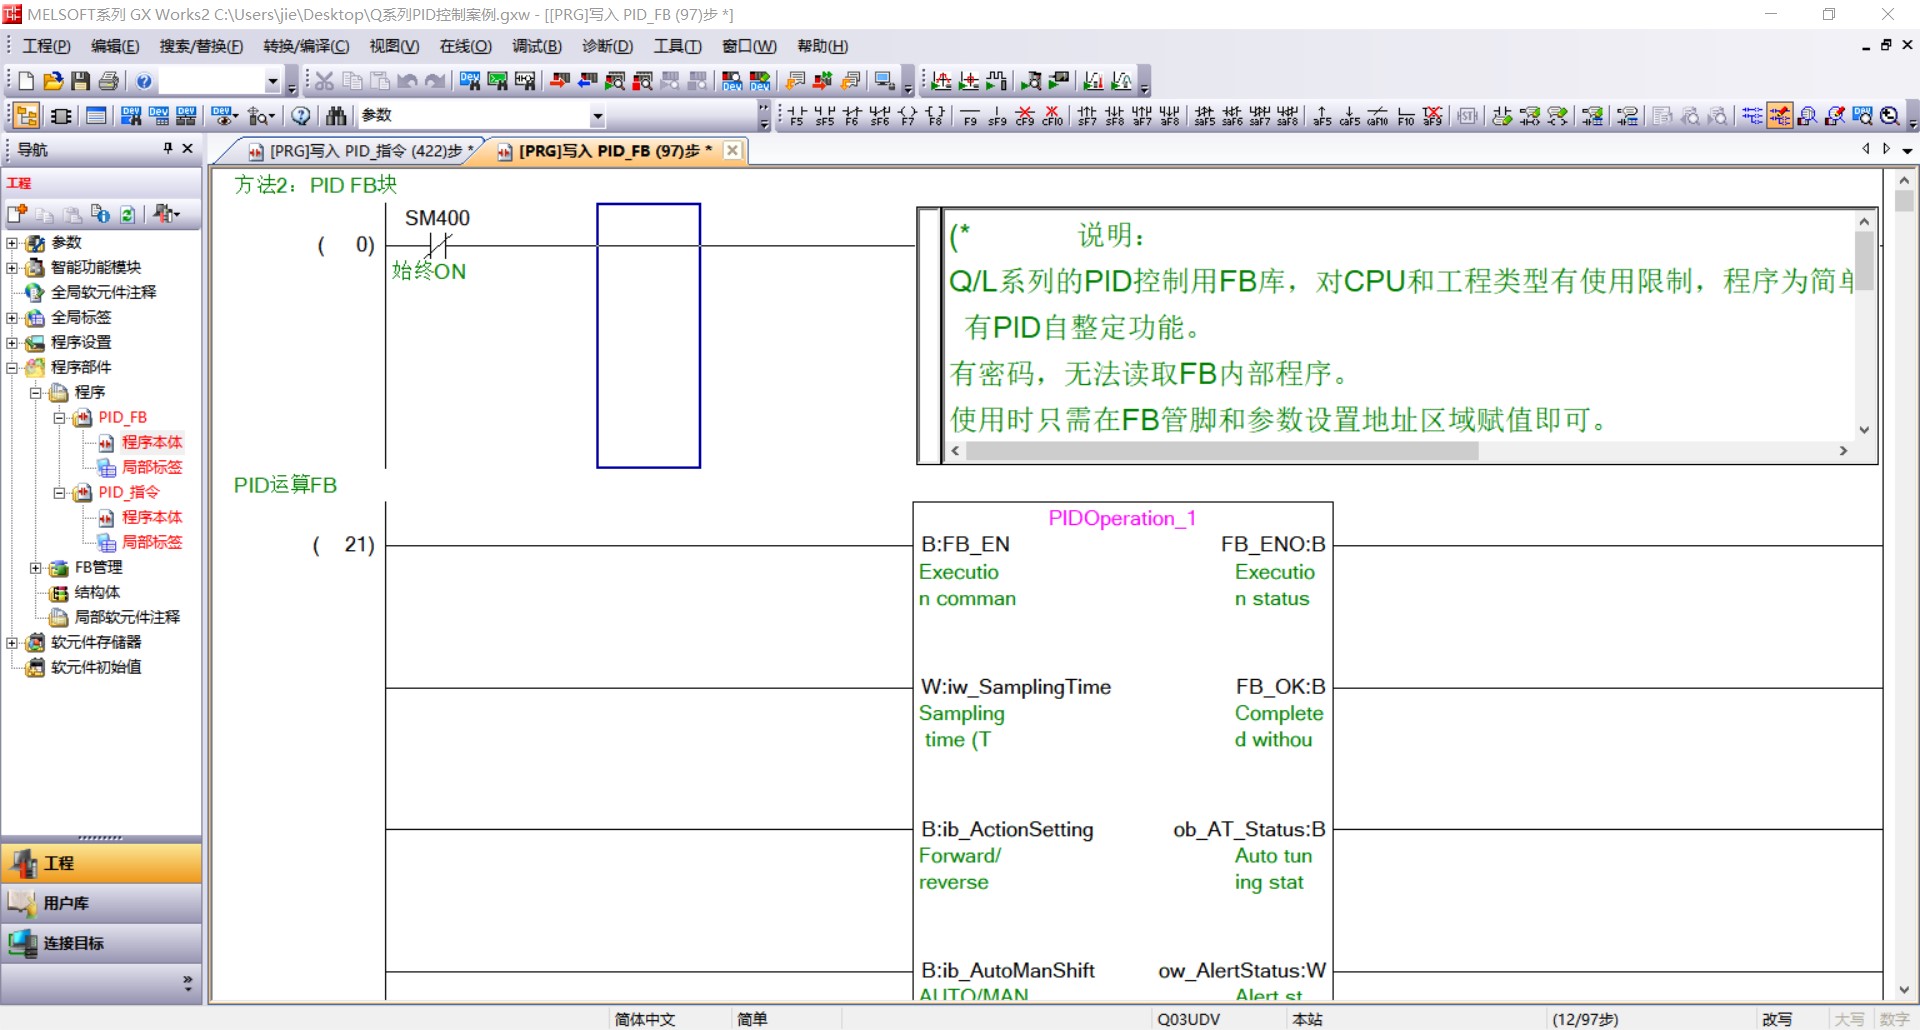Insert open contact with F5 icon
The height and width of the screenshot is (1030, 1920).
point(796,116)
